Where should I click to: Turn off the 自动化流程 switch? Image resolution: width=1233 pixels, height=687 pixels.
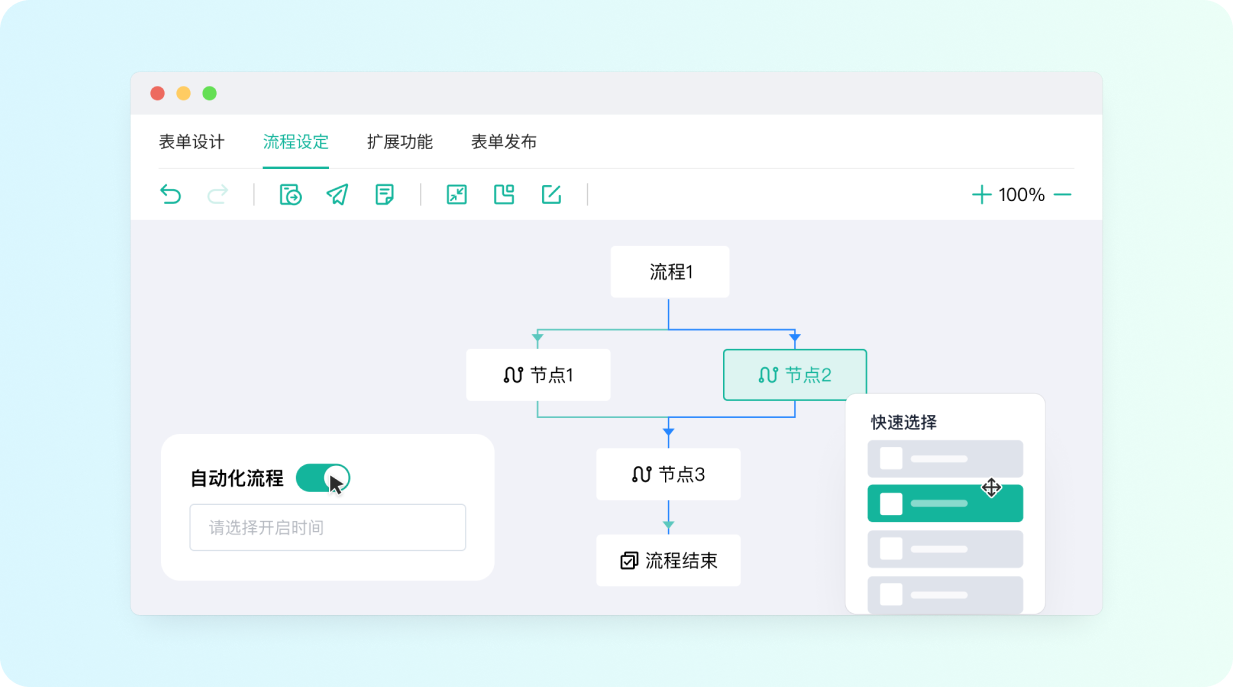click(322, 478)
